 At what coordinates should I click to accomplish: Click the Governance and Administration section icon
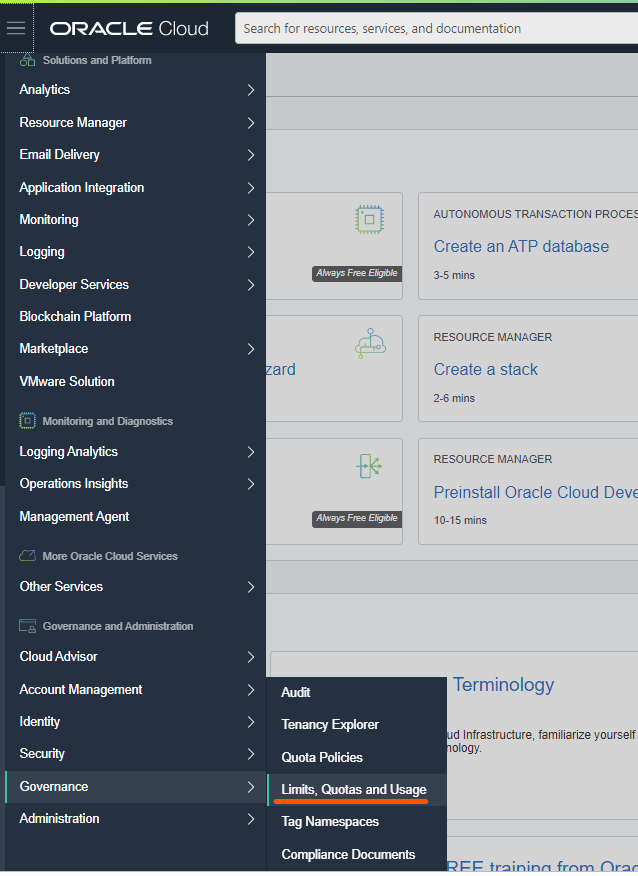27,626
